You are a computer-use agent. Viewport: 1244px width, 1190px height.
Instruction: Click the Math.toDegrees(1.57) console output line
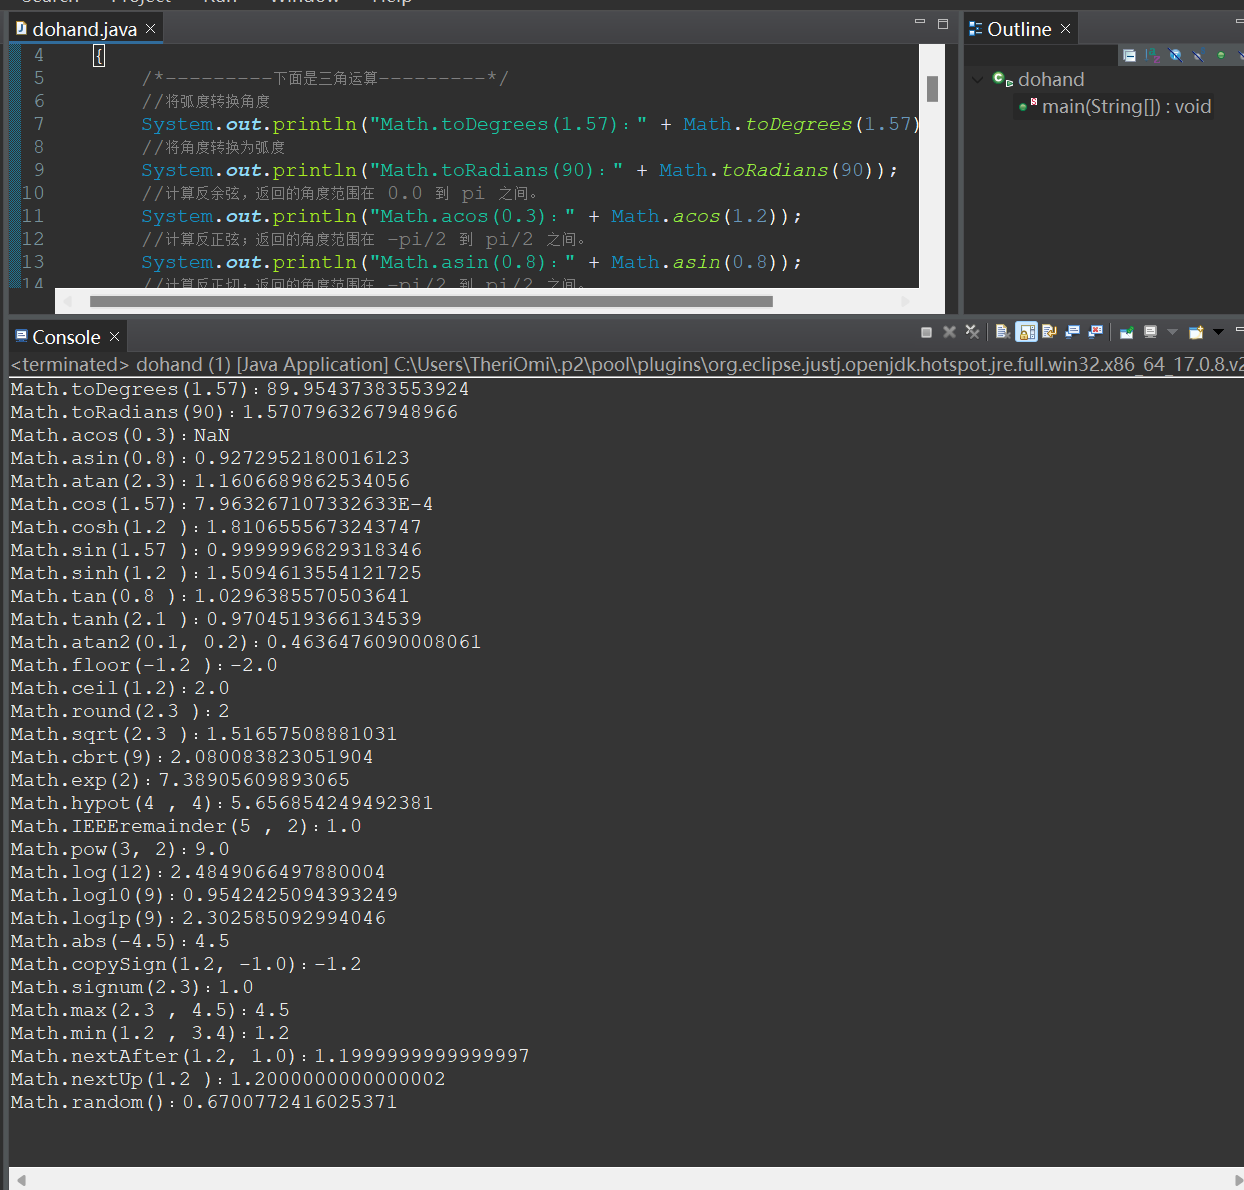pos(239,389)
